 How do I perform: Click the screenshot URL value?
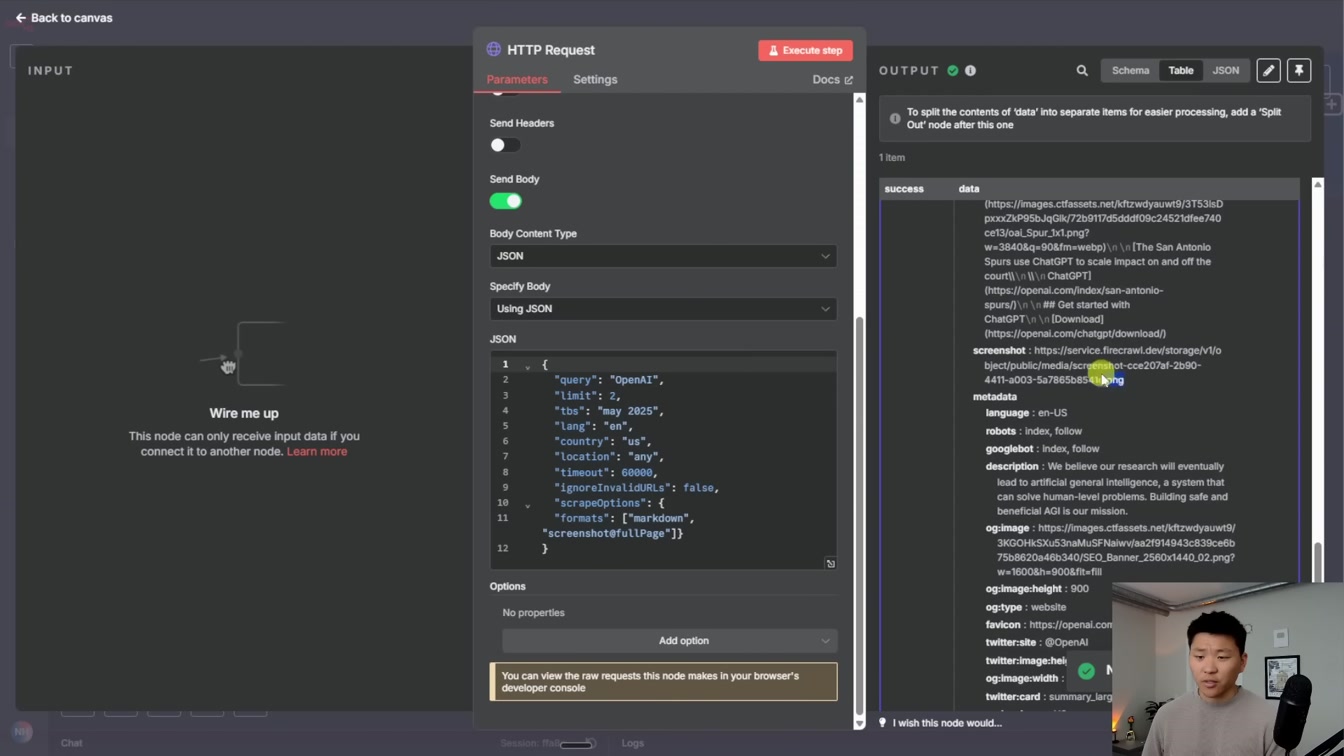(1105, 366)
